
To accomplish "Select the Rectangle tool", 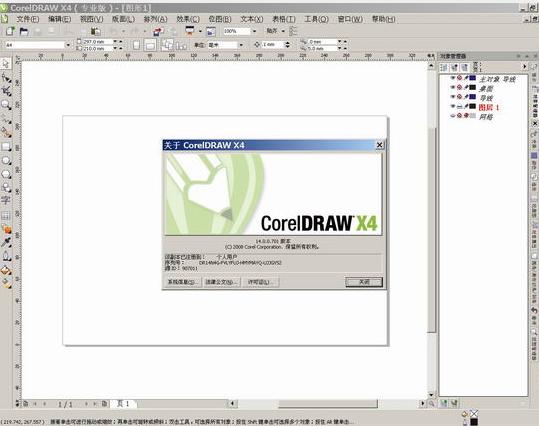I will (6, 147).
